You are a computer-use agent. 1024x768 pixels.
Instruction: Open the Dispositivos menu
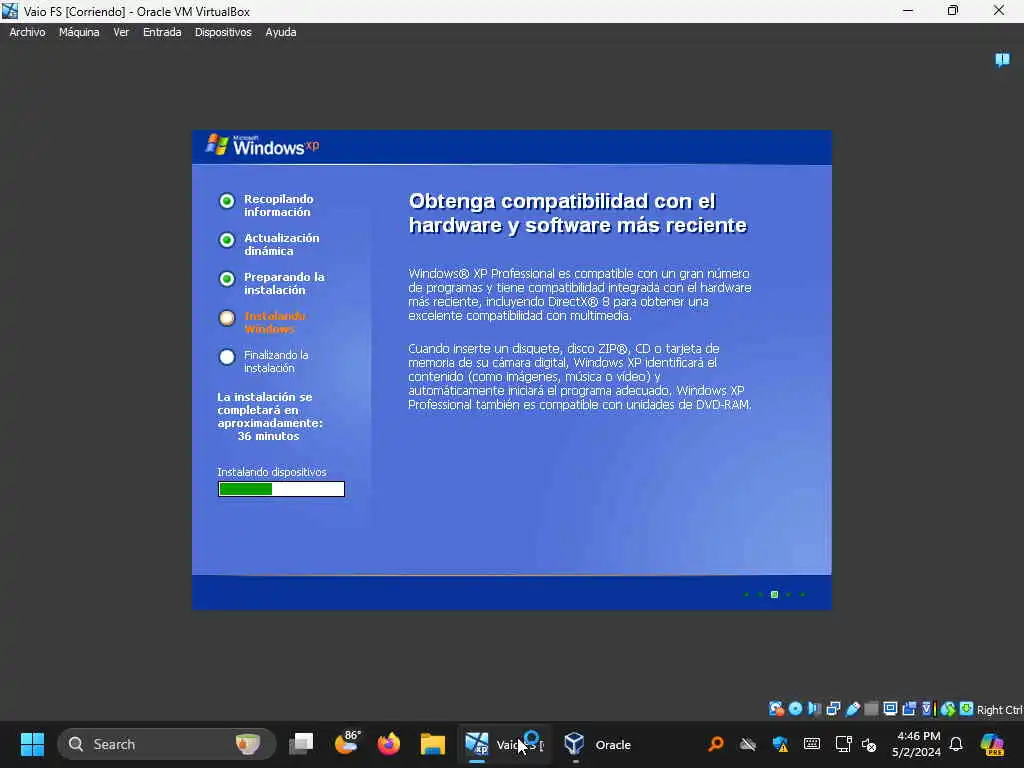click(223, 32)
